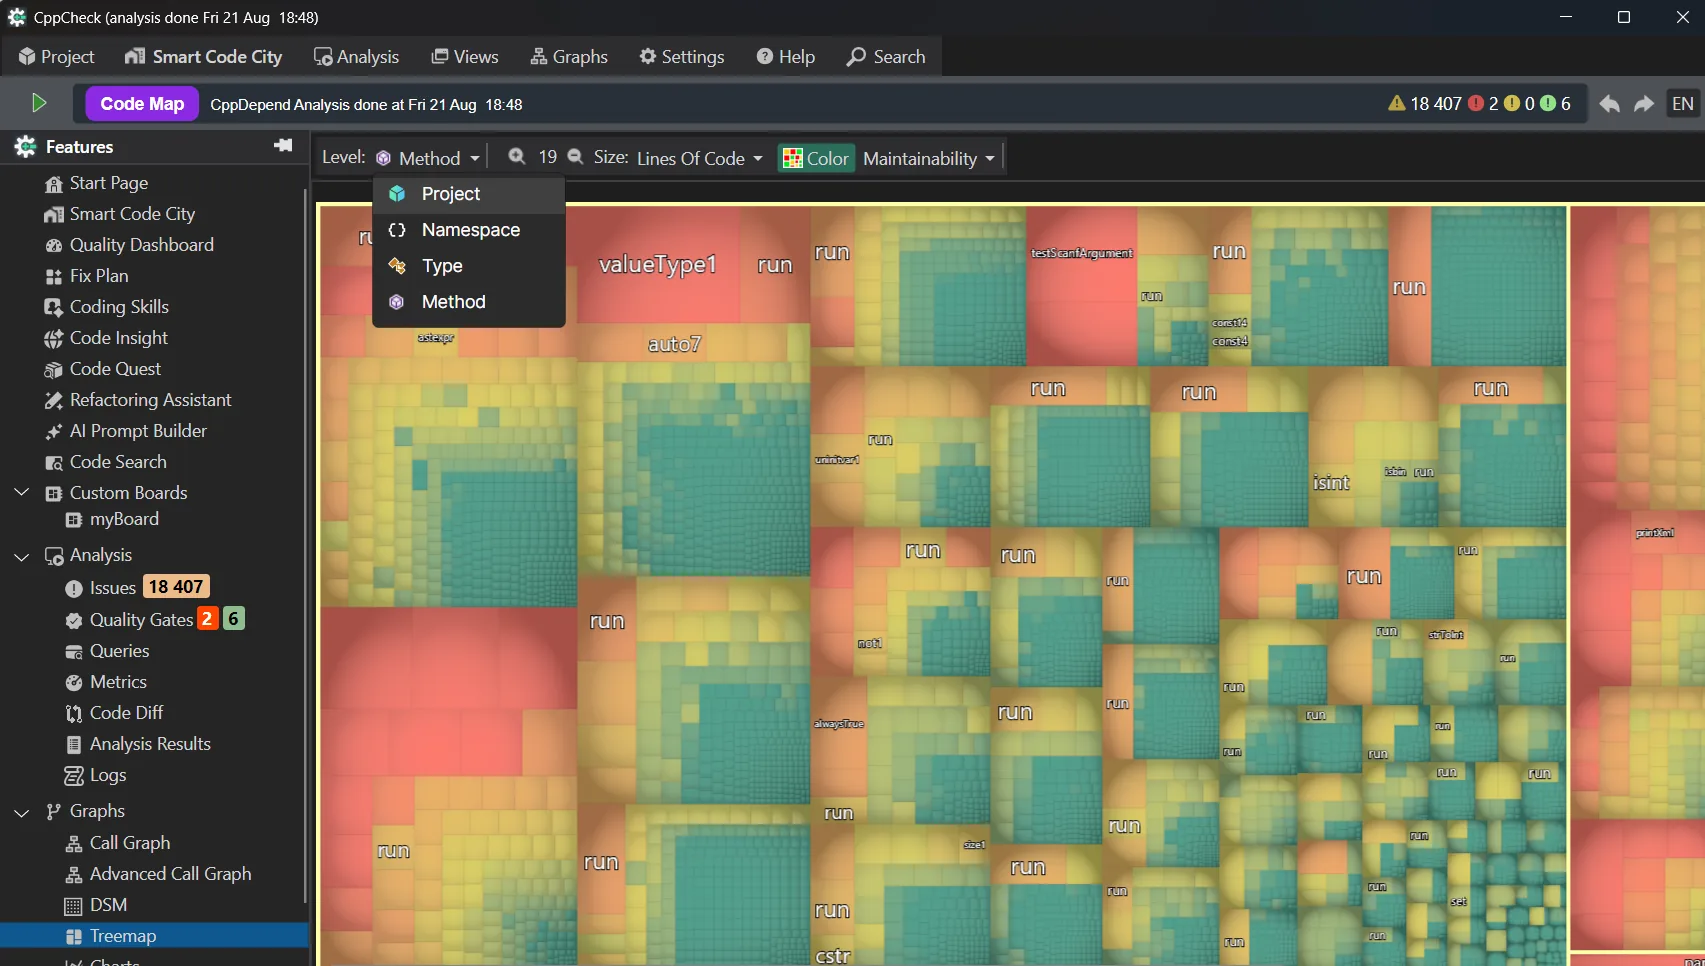Click the navigate forward arrow icon

point(1644,104)
